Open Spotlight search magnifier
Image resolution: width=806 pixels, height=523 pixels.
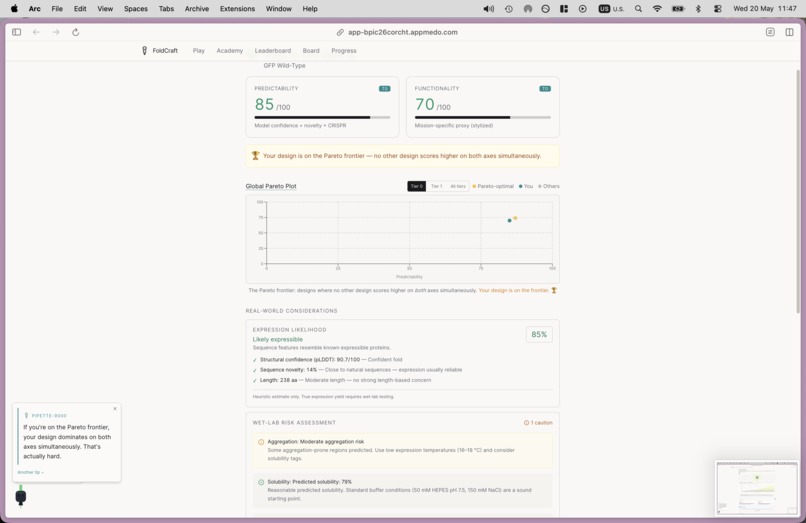(x=638, y=9)
